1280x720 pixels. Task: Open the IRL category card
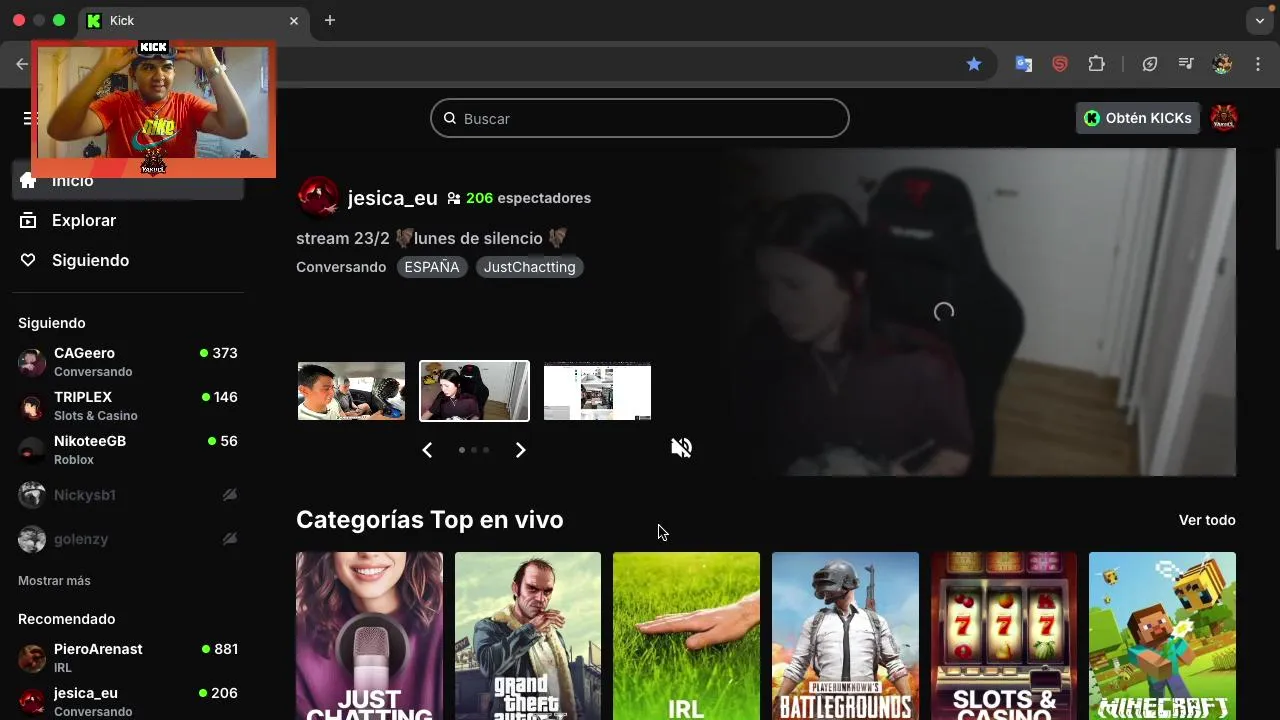(x=686, y=636)
